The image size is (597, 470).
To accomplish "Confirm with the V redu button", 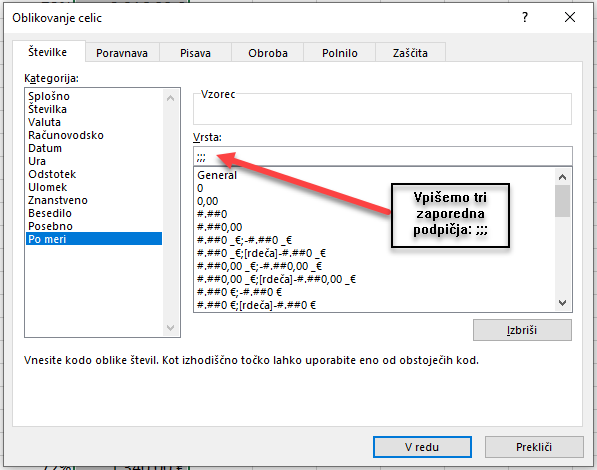I will (422, 447).
